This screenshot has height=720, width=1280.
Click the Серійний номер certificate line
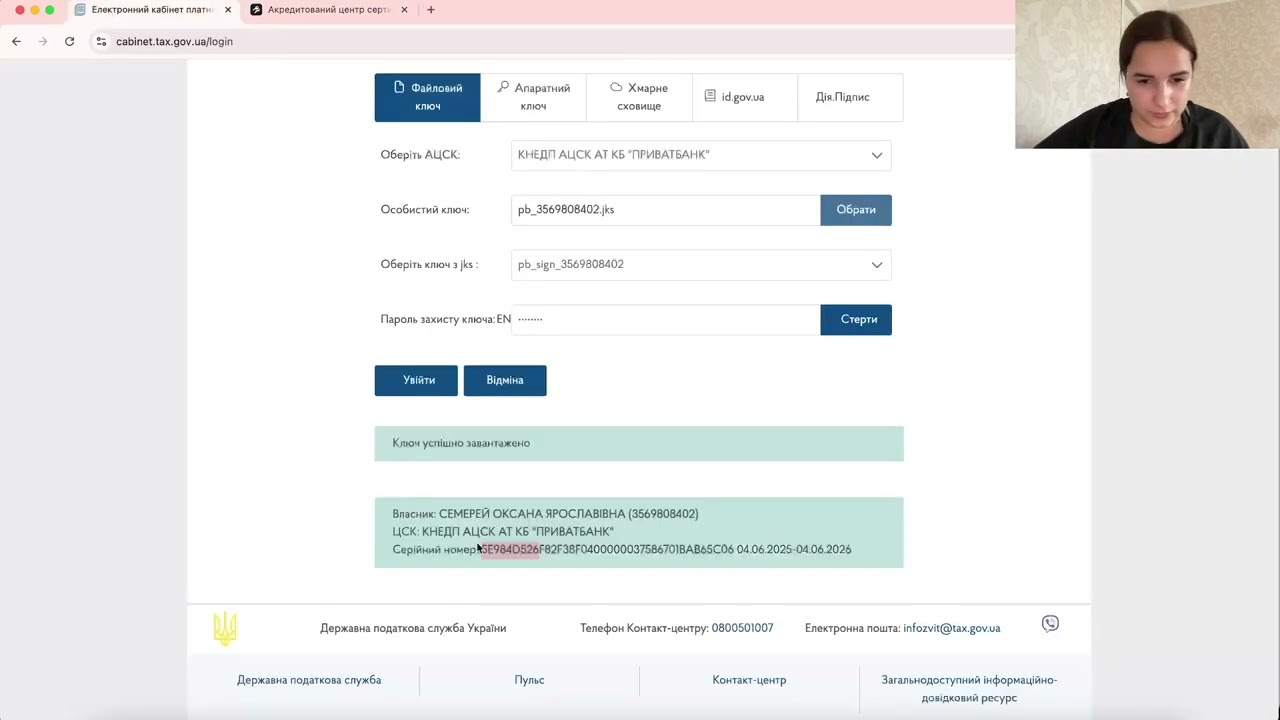(x=622, y=550)
